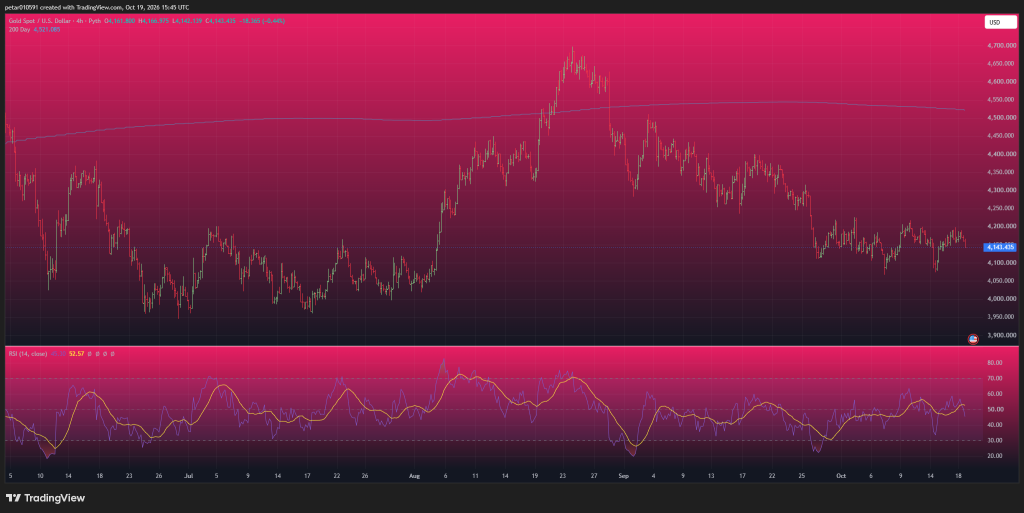Select the Gold Spot / U.S. Dollar title

tap(39, 21)
